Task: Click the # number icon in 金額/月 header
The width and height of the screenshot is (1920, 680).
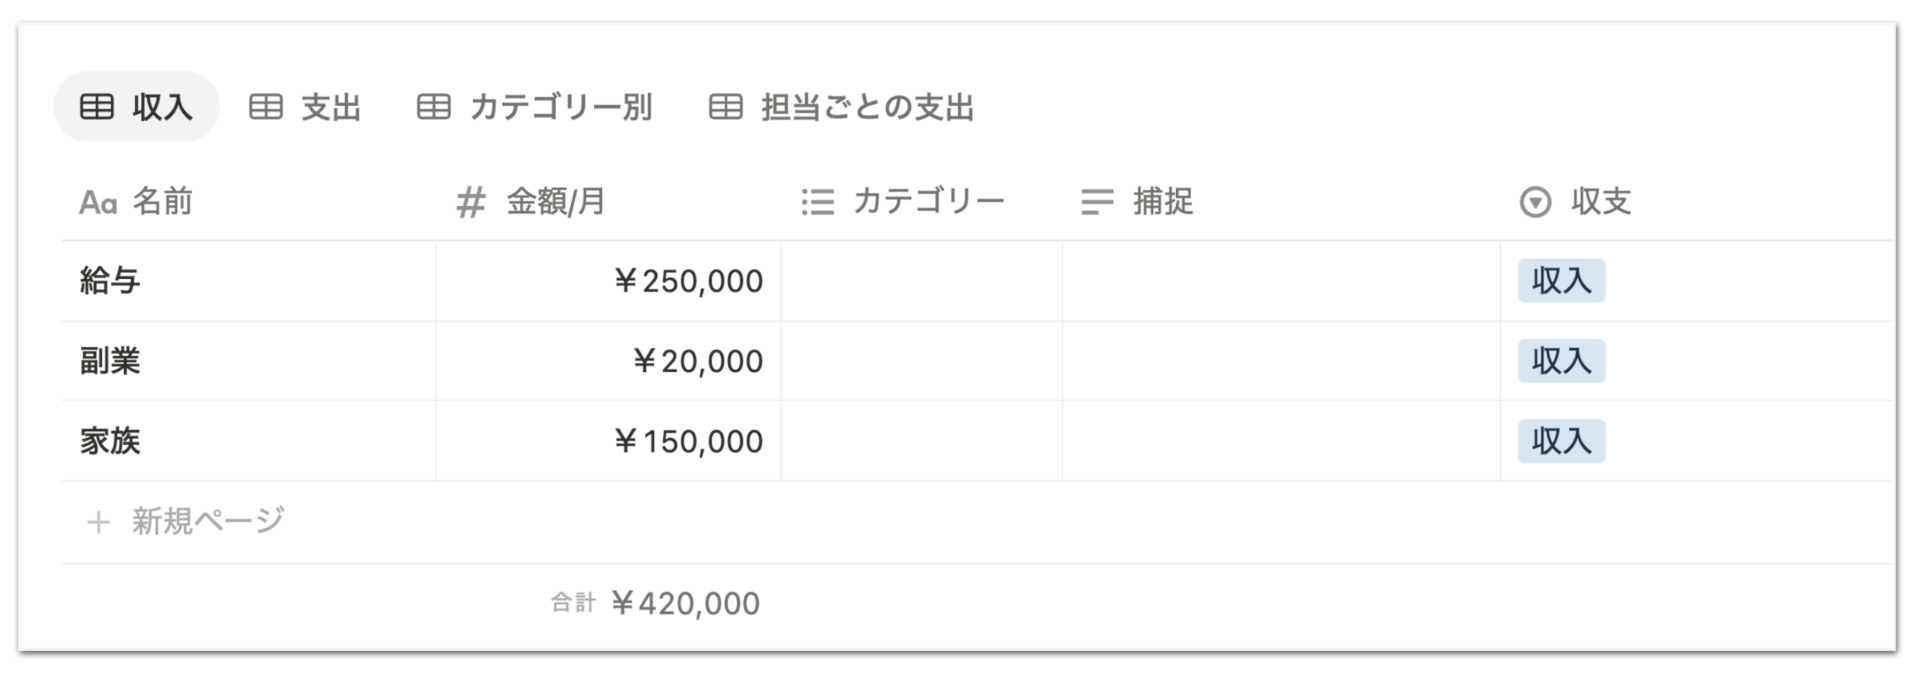Action: 471,203
